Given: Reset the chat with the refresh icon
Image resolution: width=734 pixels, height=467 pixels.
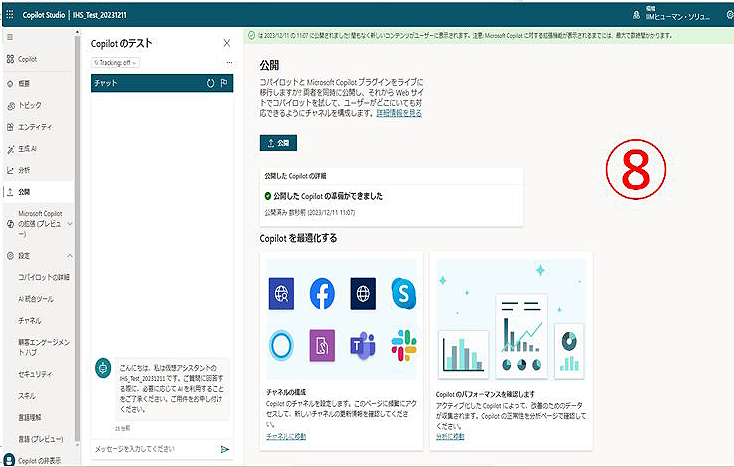Looking at the screenshot, I should (x=211, y=83).
